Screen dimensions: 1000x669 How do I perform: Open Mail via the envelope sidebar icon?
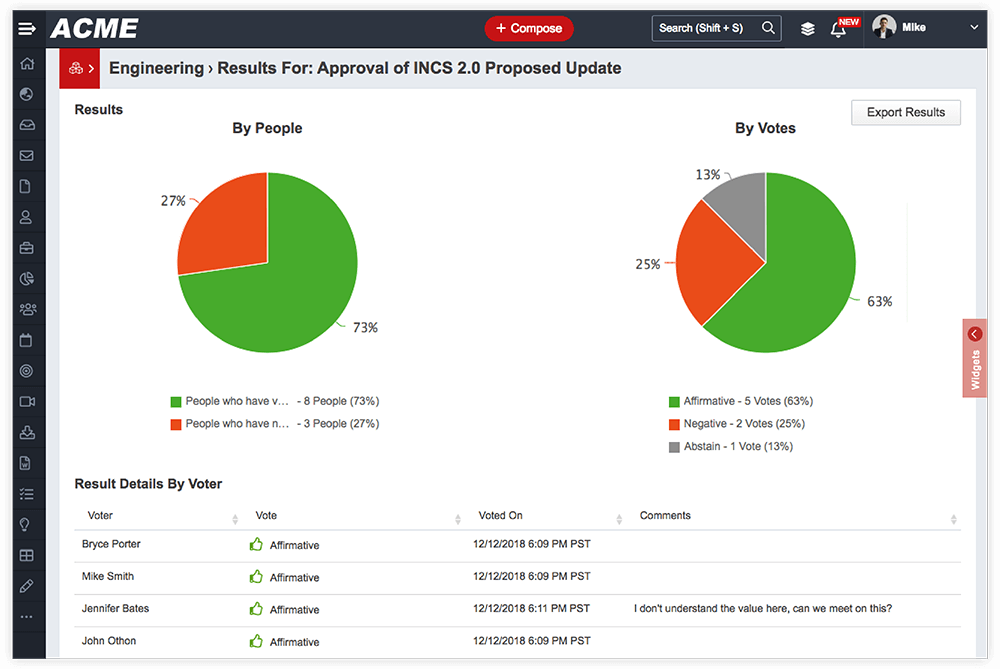27,155
